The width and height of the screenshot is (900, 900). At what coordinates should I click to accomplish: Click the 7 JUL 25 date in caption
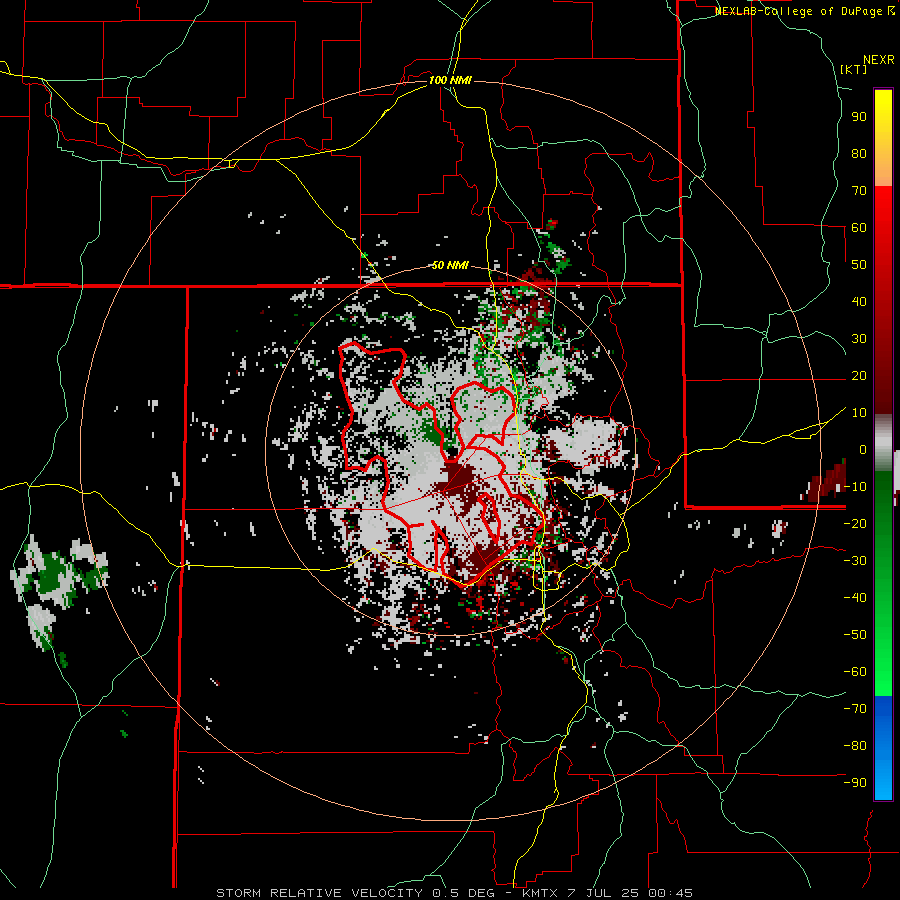click(x=604, y=893)
